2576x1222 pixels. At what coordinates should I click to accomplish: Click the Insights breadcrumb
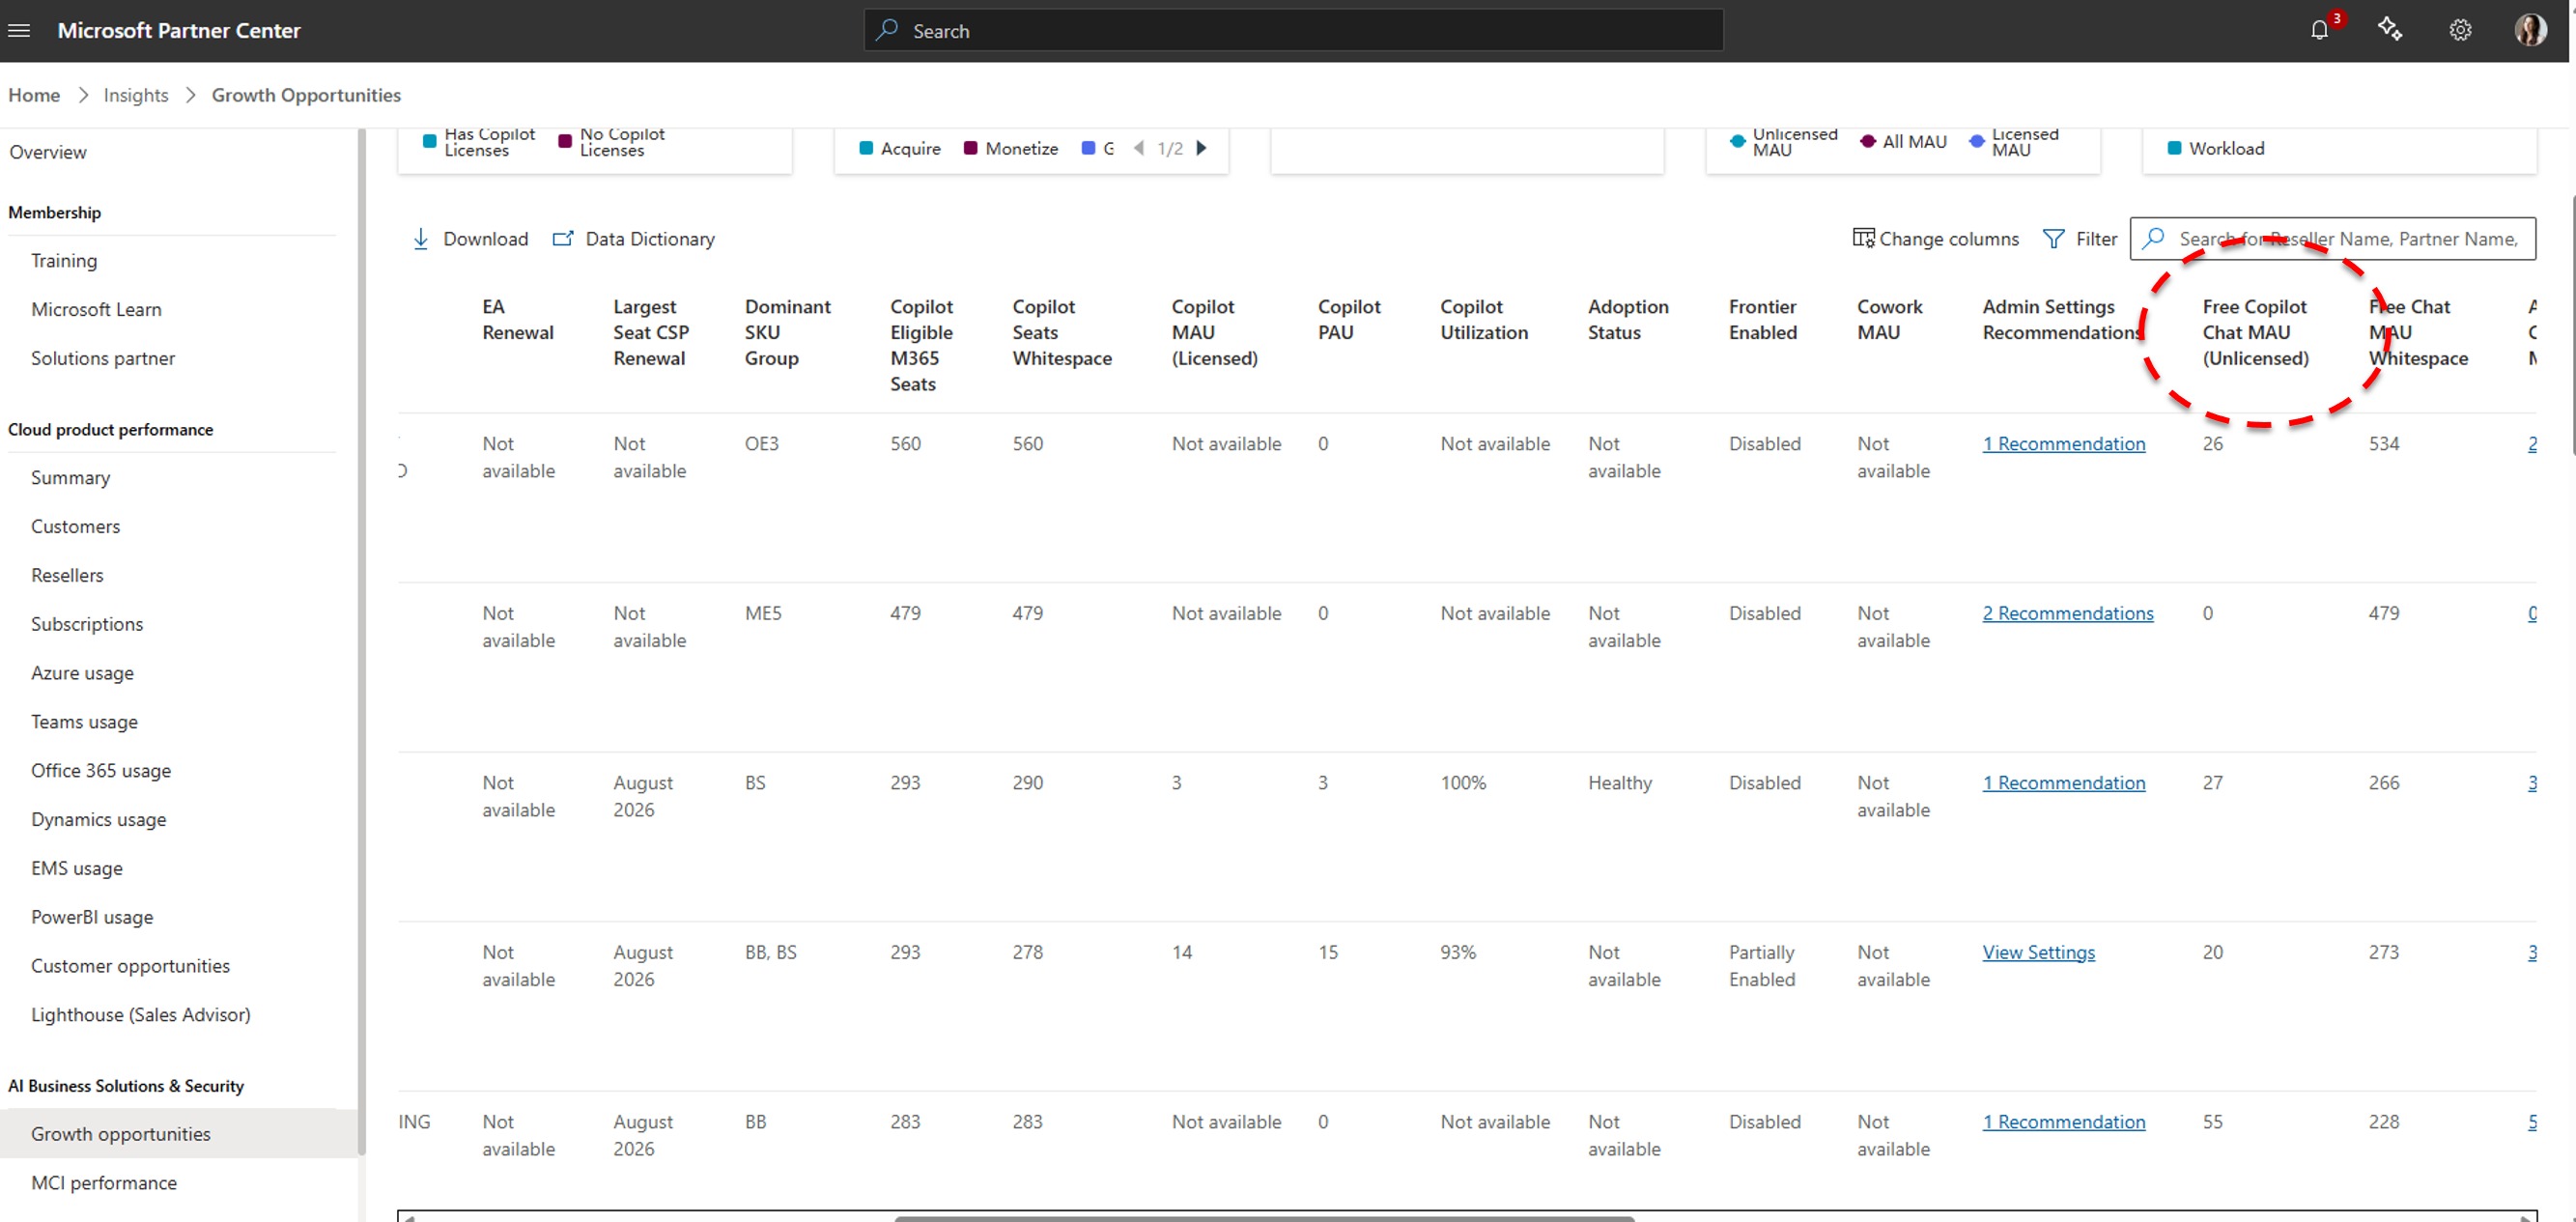coord(136,95)
